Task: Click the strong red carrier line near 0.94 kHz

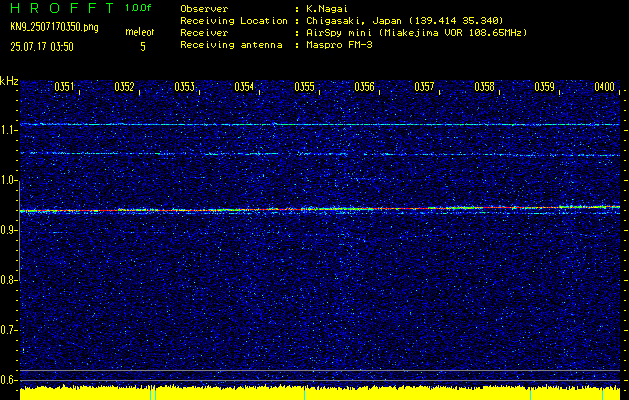Action: 320,209
